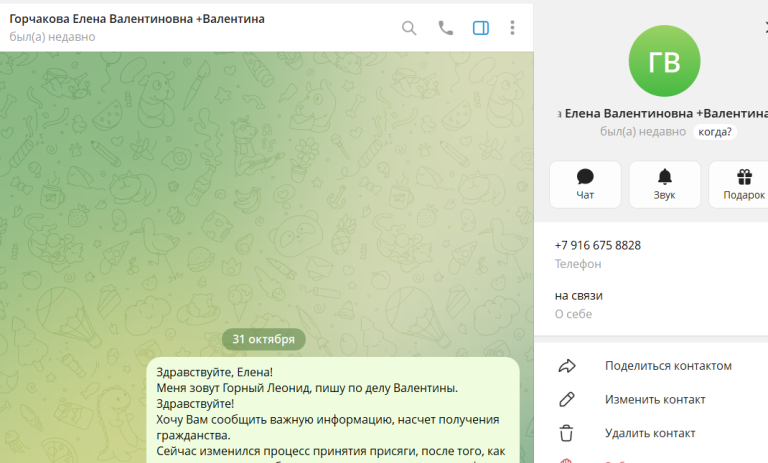Click the share arrow icon
The width and height of the screenshot is (768, 463).
click(x=567, y=366)
